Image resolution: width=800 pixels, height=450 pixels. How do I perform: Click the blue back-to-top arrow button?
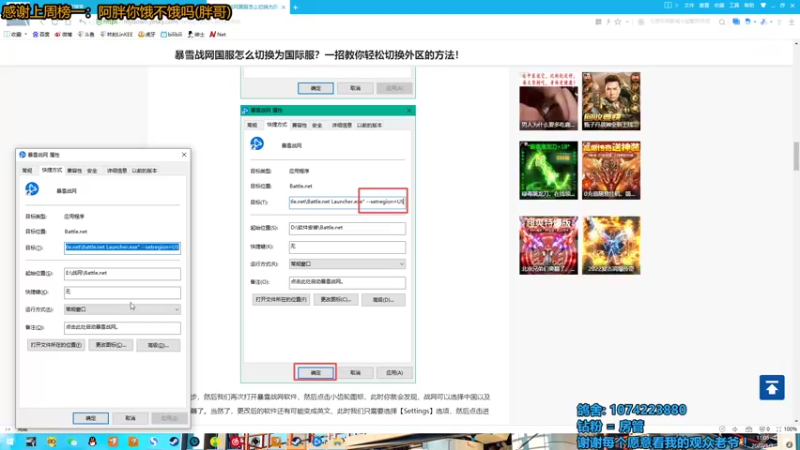(771, 388)
